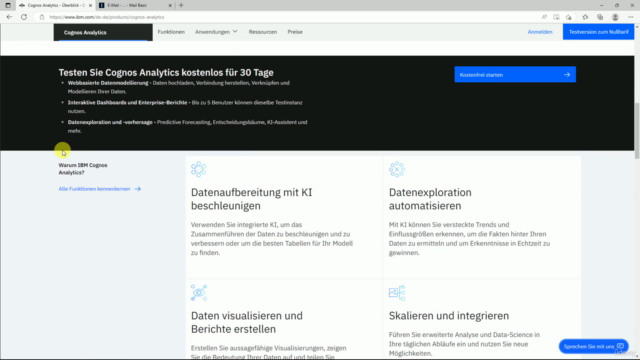Click the Datenexploration automatisieren icon
This screenshot has width=640, height=360.
pos(397,169)
